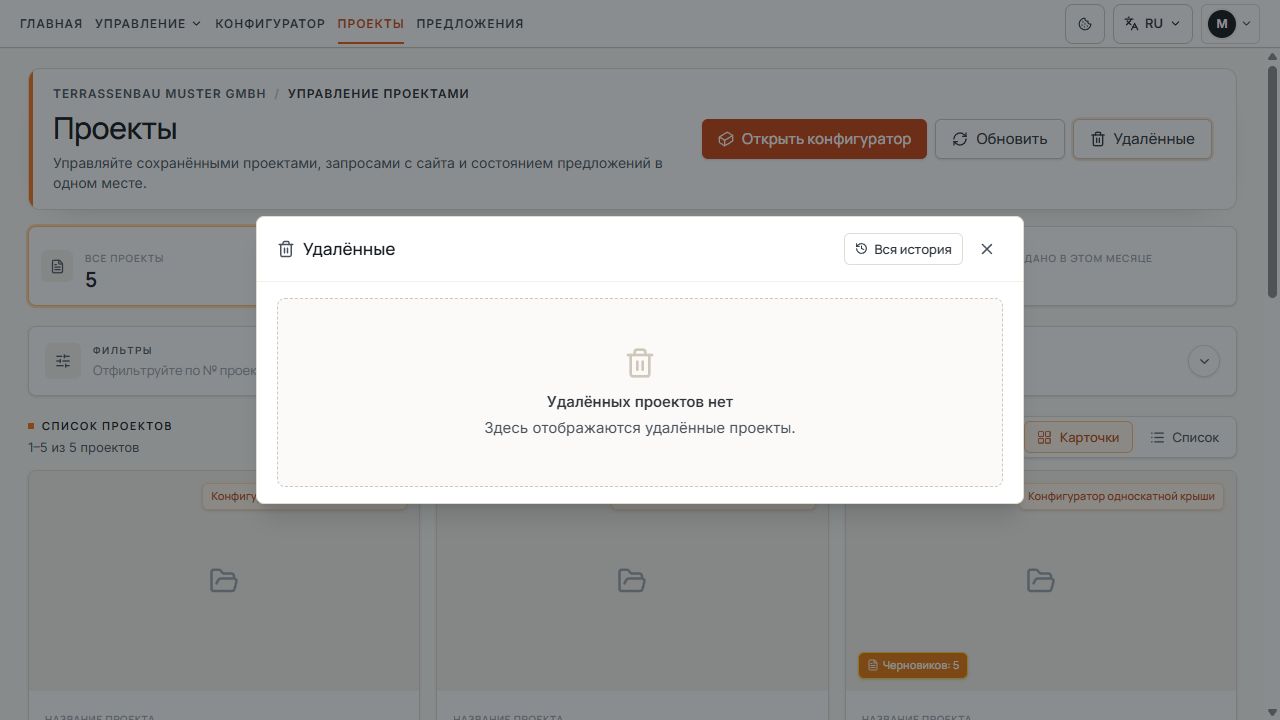Click the Вся история button
Viewport: 1280px width, 720px height.
click(903, 249)
